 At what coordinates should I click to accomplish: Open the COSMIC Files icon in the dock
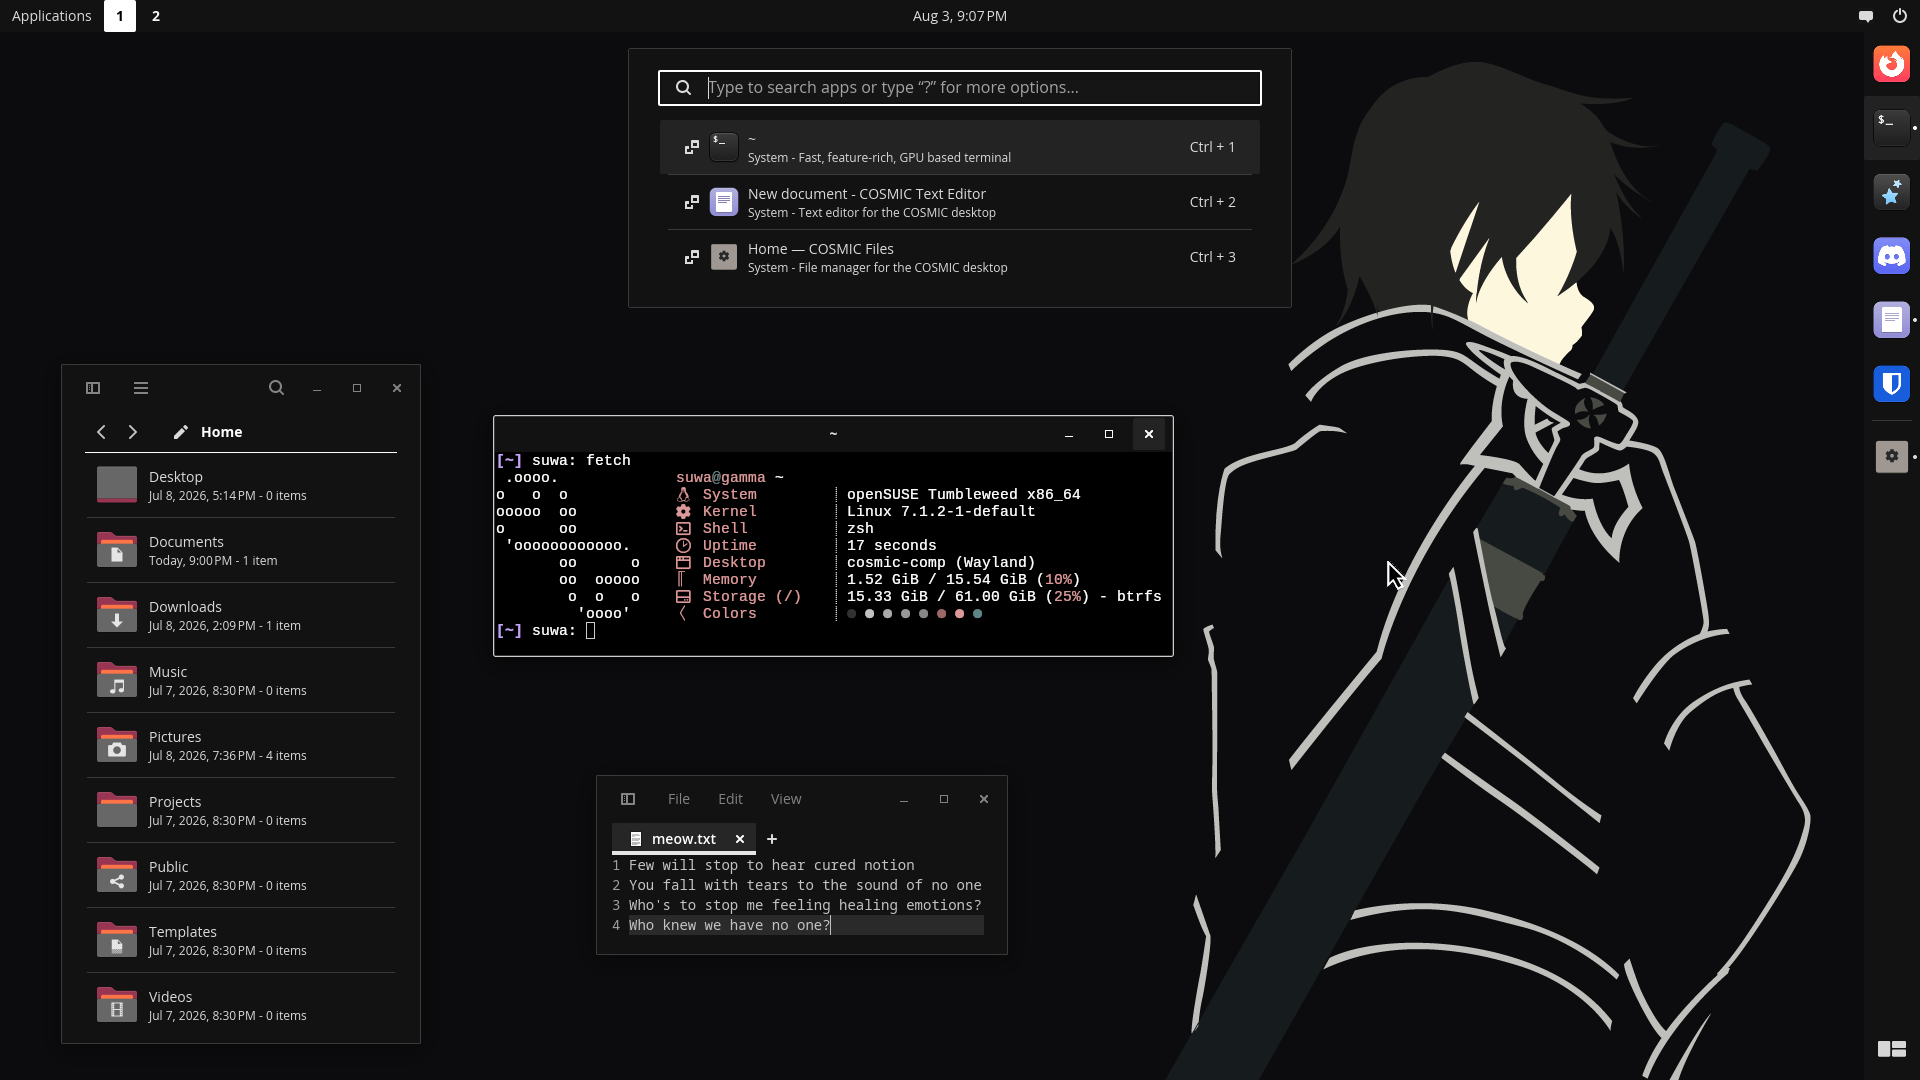click(x=1891, y=456)
